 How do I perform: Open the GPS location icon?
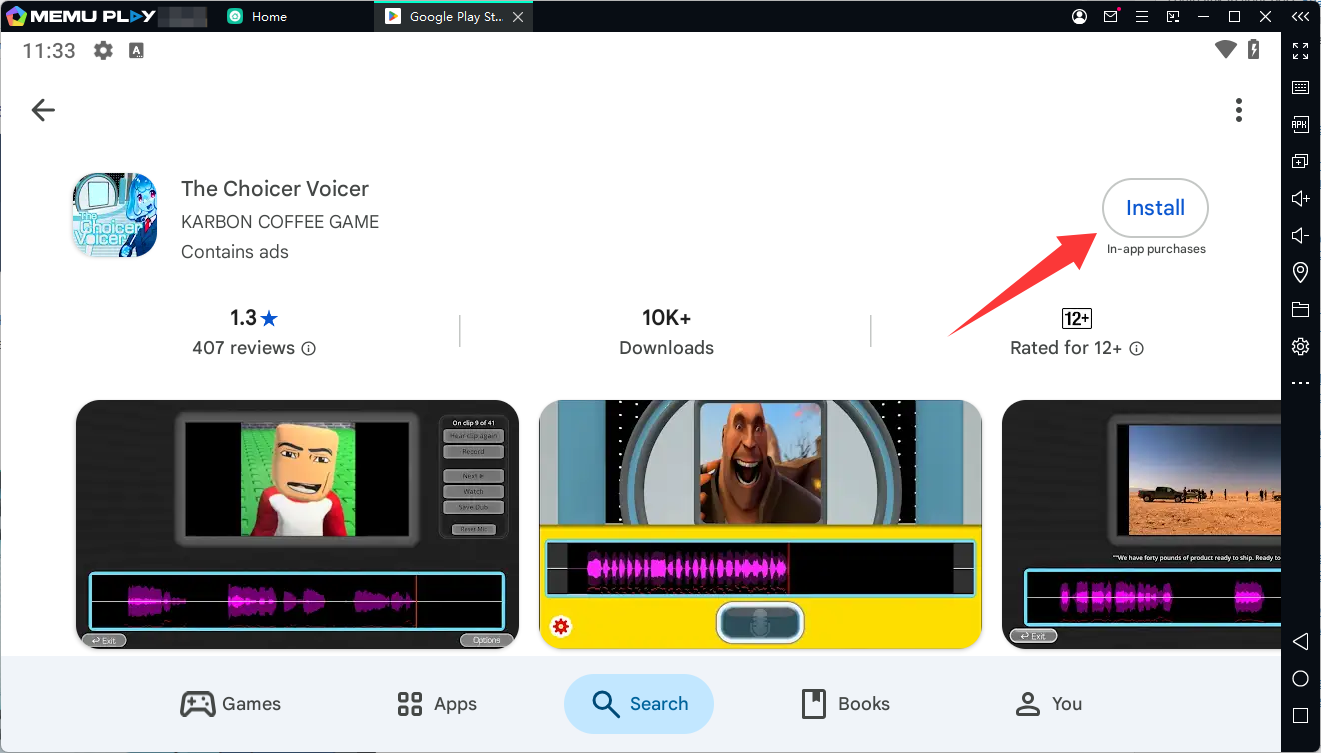[1301, 272]
